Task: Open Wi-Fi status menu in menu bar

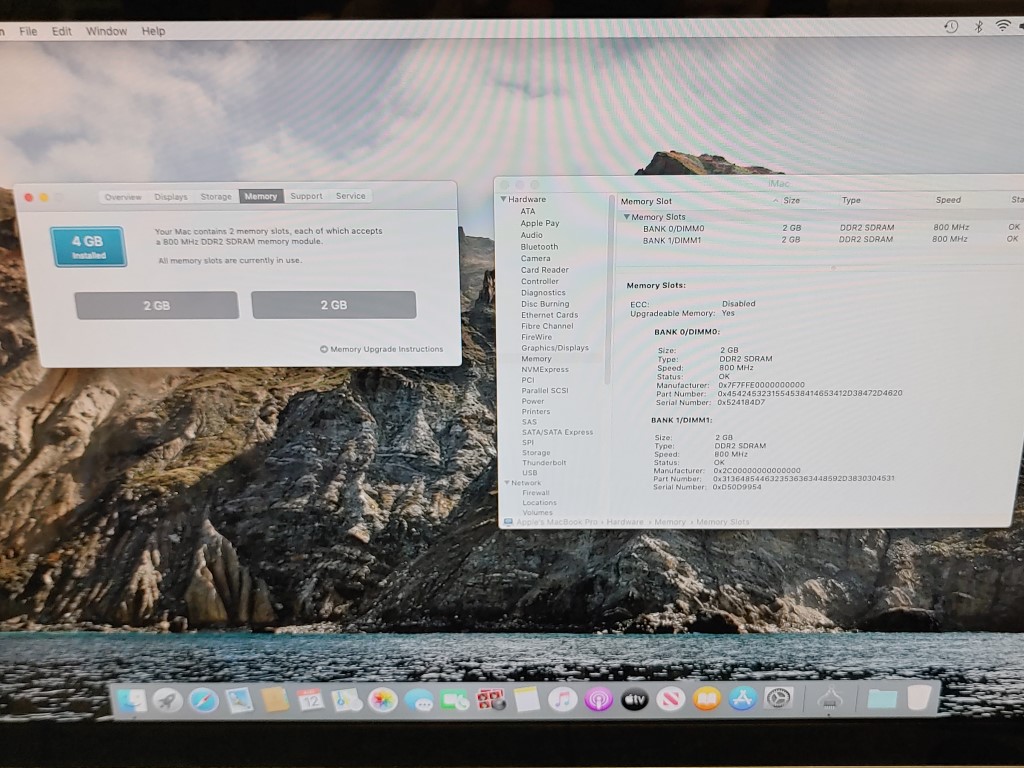Action: tap(1002, 25)
